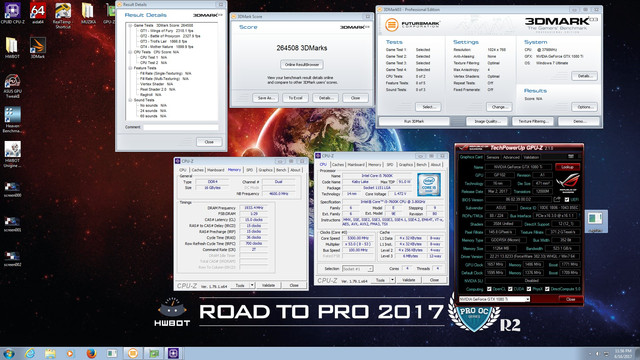
Task: Click the BIOS share/export icon in GPU-Z
Action: 557,200
